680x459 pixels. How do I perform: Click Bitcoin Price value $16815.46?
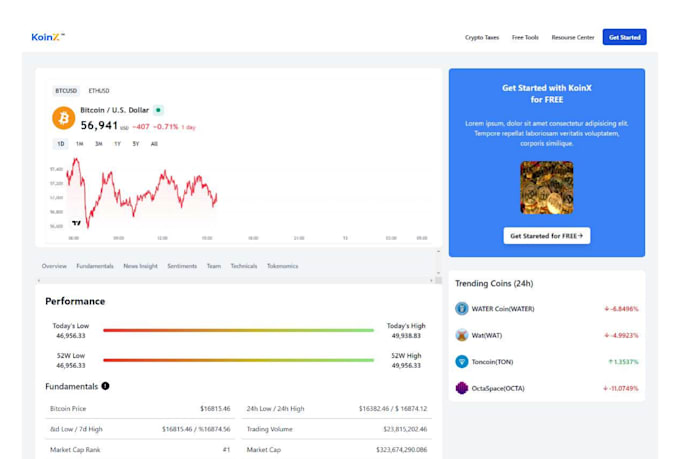[x=215, y=409]
